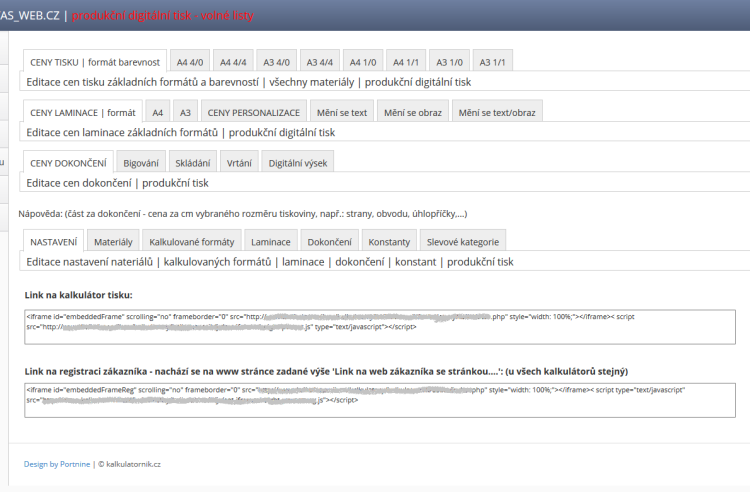Select the NASTAVENÍ tab
750x492 pixels.
coord(54,242)
